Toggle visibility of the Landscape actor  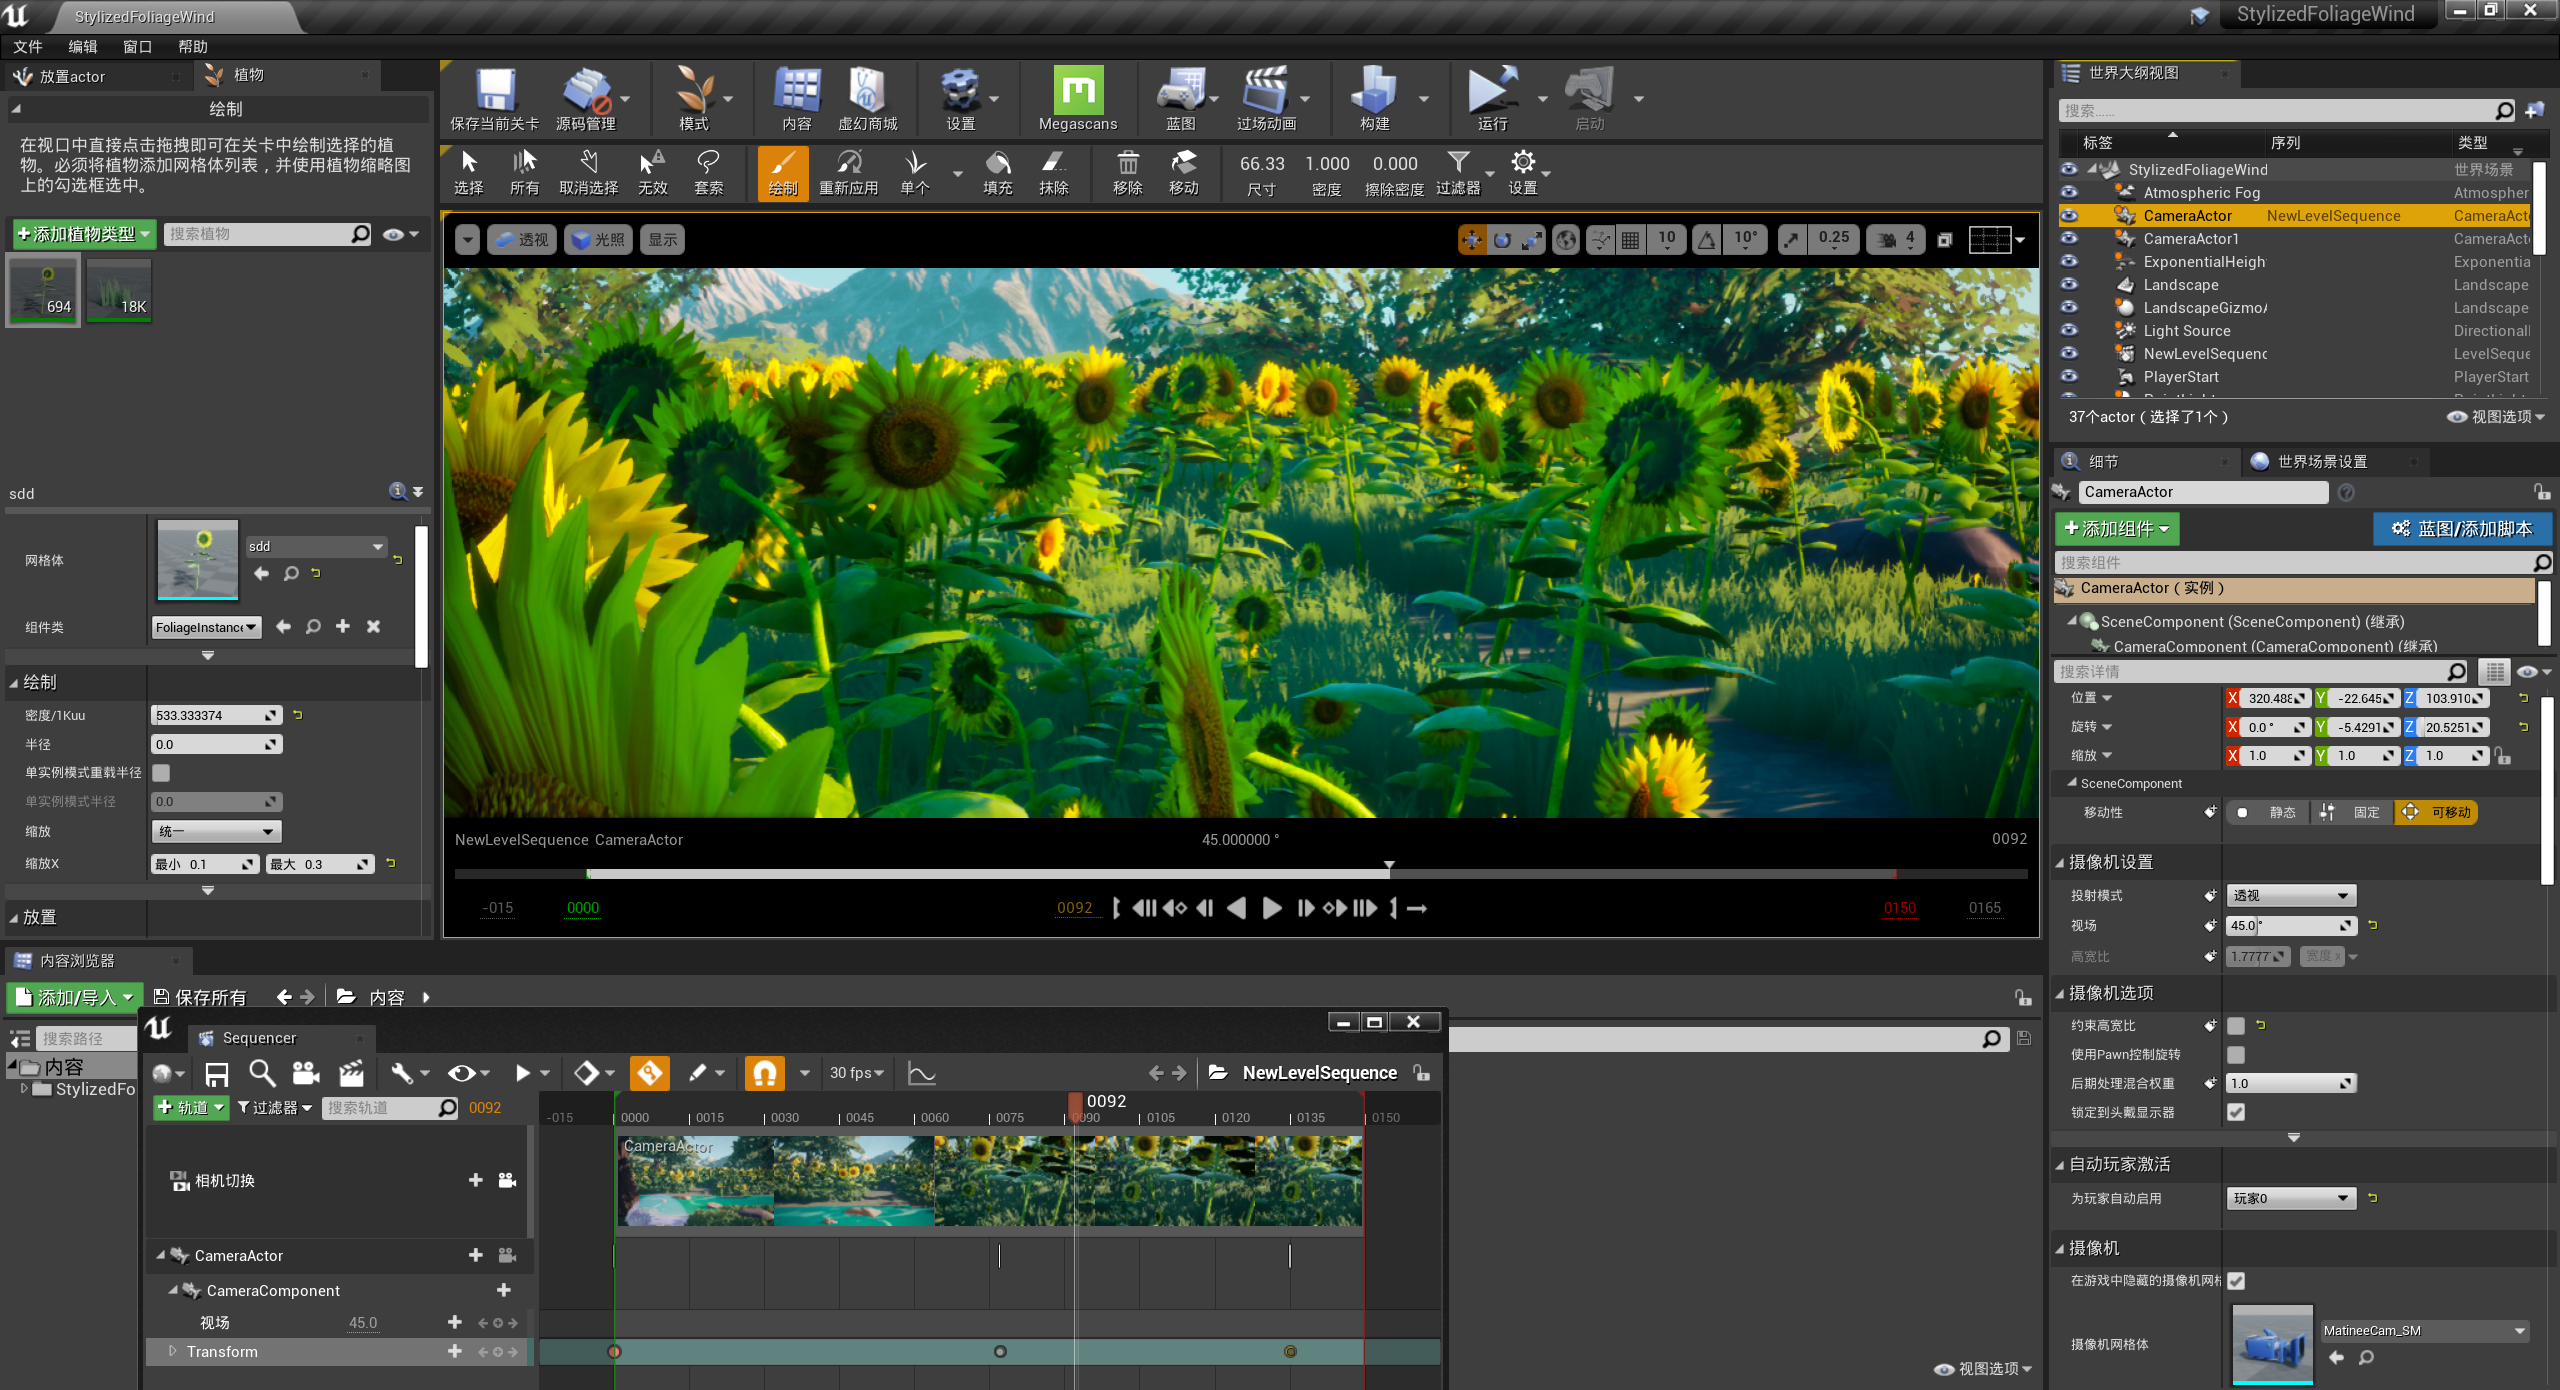point(2069,285)
